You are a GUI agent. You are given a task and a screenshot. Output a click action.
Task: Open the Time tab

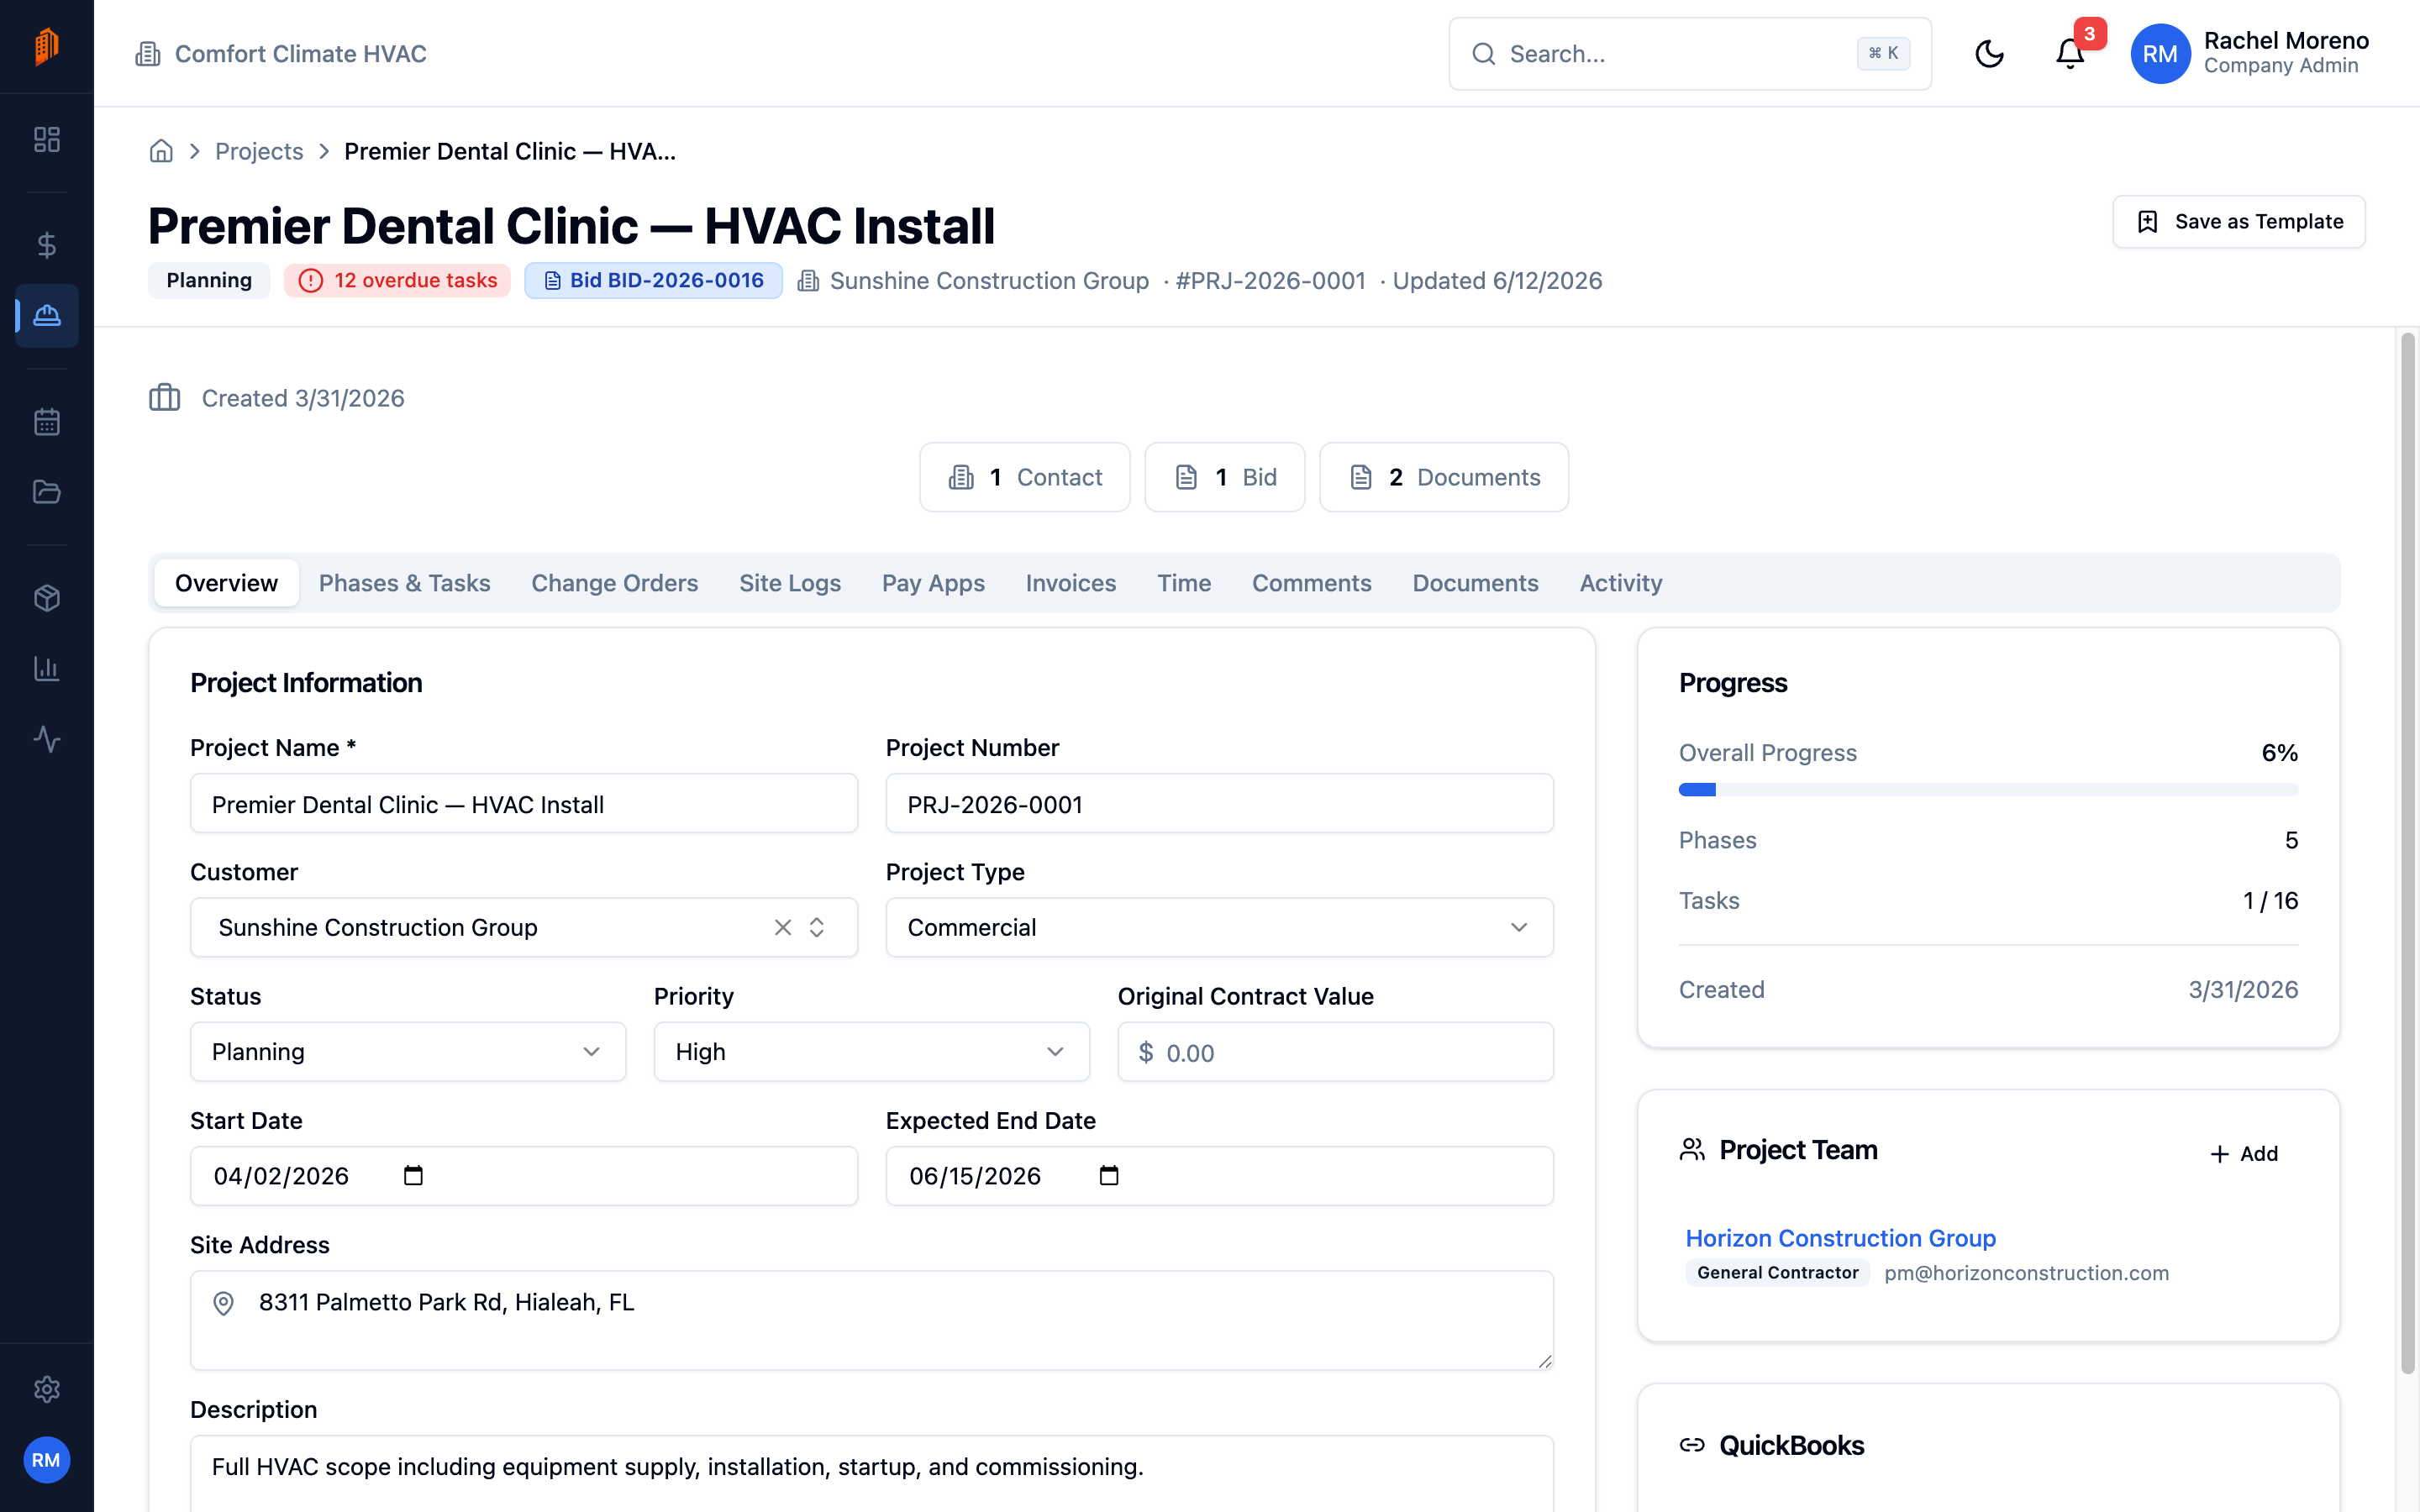[1184, 583]
